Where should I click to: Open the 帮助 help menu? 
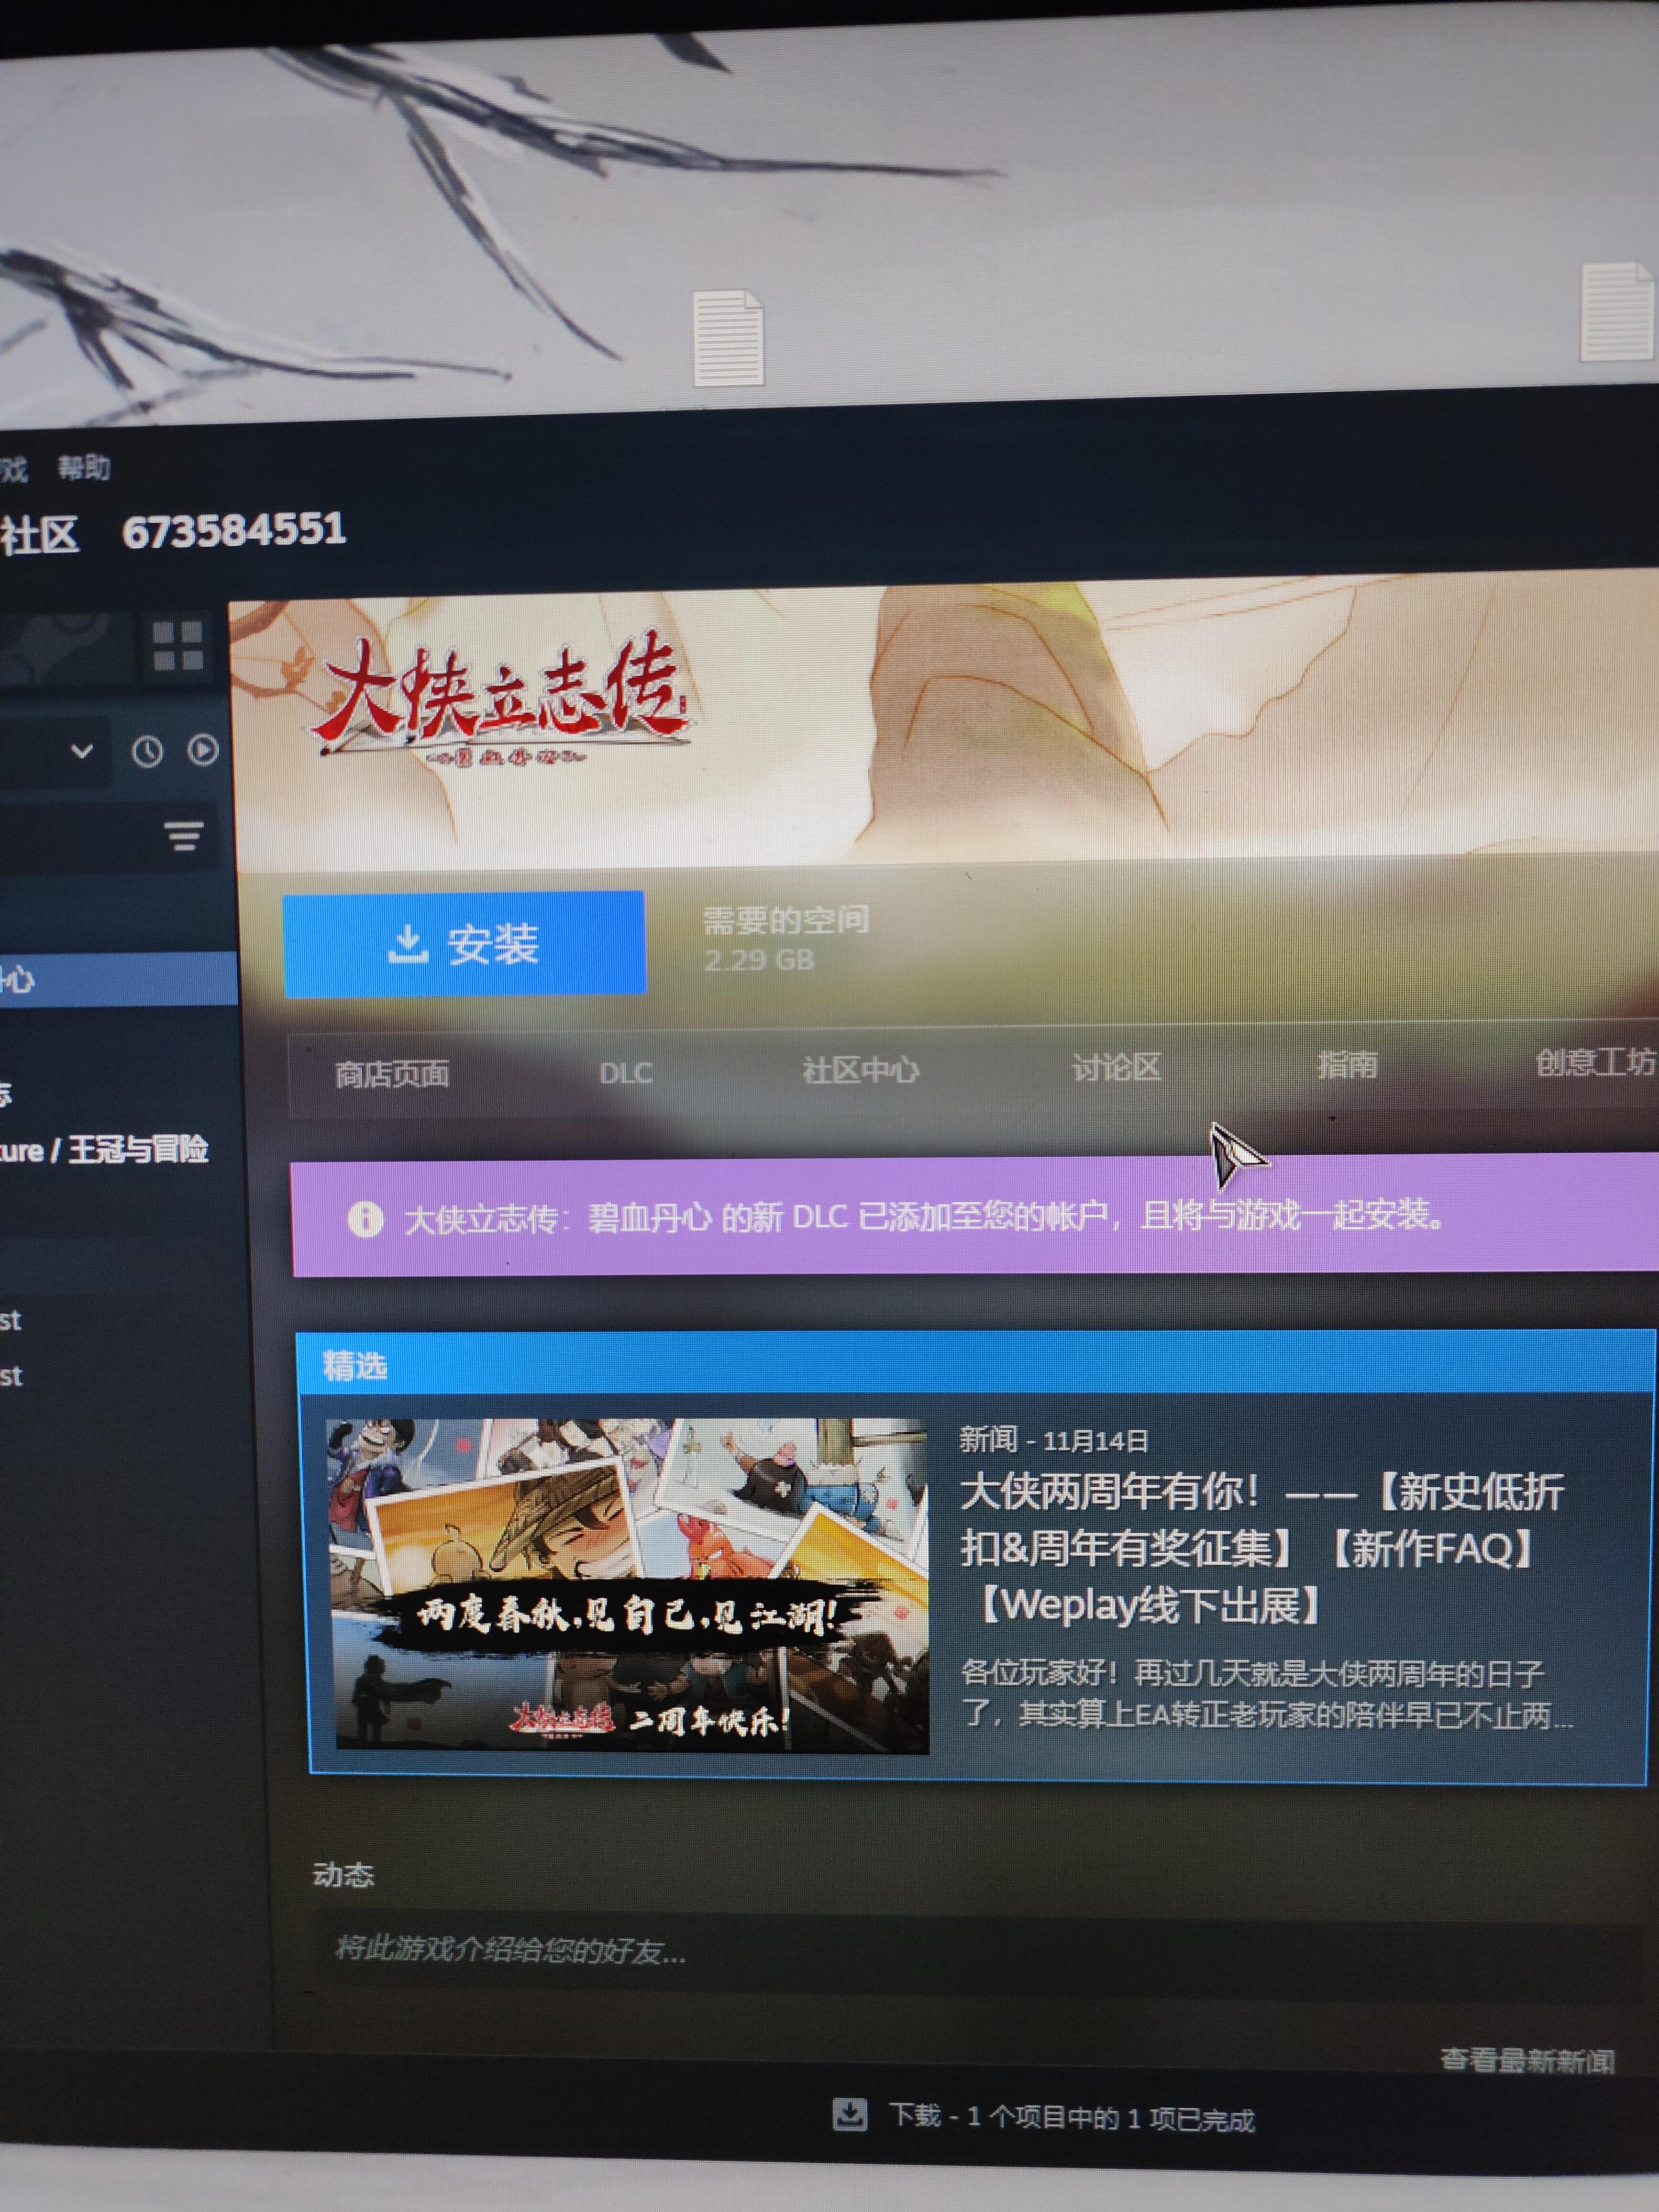tap(83, 467)
